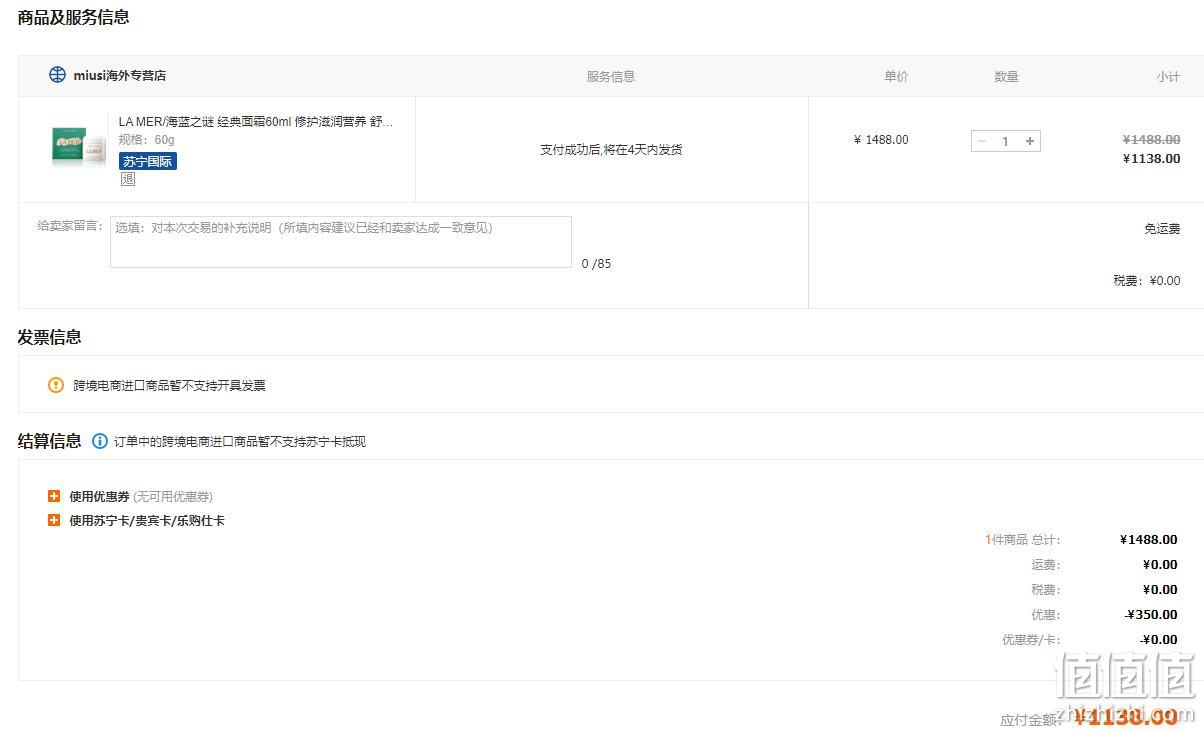
Task: Click the struck-through subtotal ¥1488.00
Action: [x=1151, y=140]
